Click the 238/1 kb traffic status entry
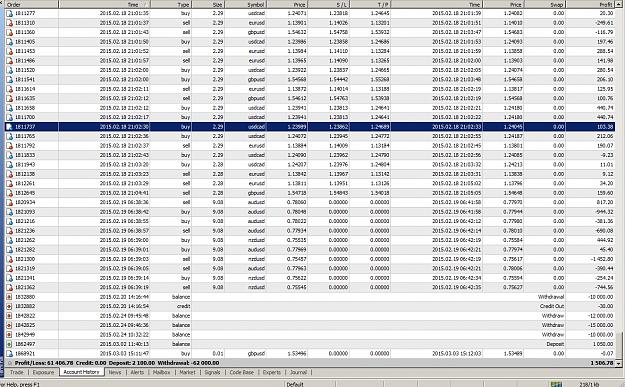Viewport: 625px width, 387px height. [x=589, y=384]
